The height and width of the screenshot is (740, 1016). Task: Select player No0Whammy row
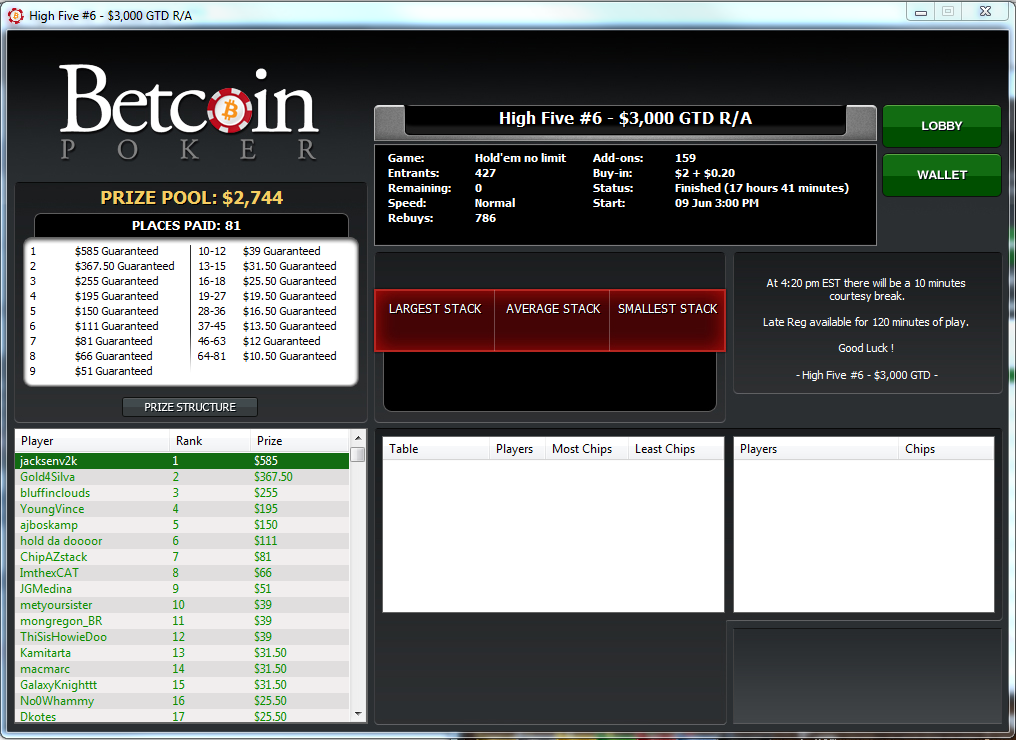182,700
